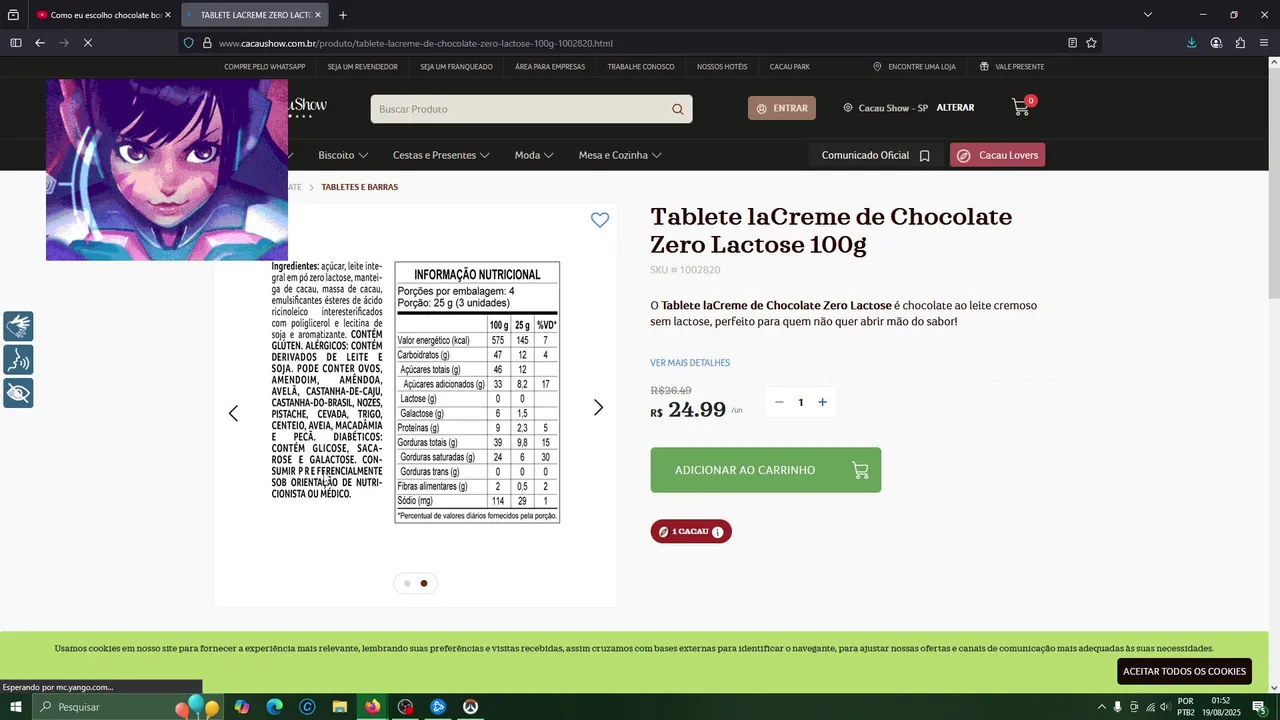
Task: Show previous product image with left arrow
Action: 233,413
